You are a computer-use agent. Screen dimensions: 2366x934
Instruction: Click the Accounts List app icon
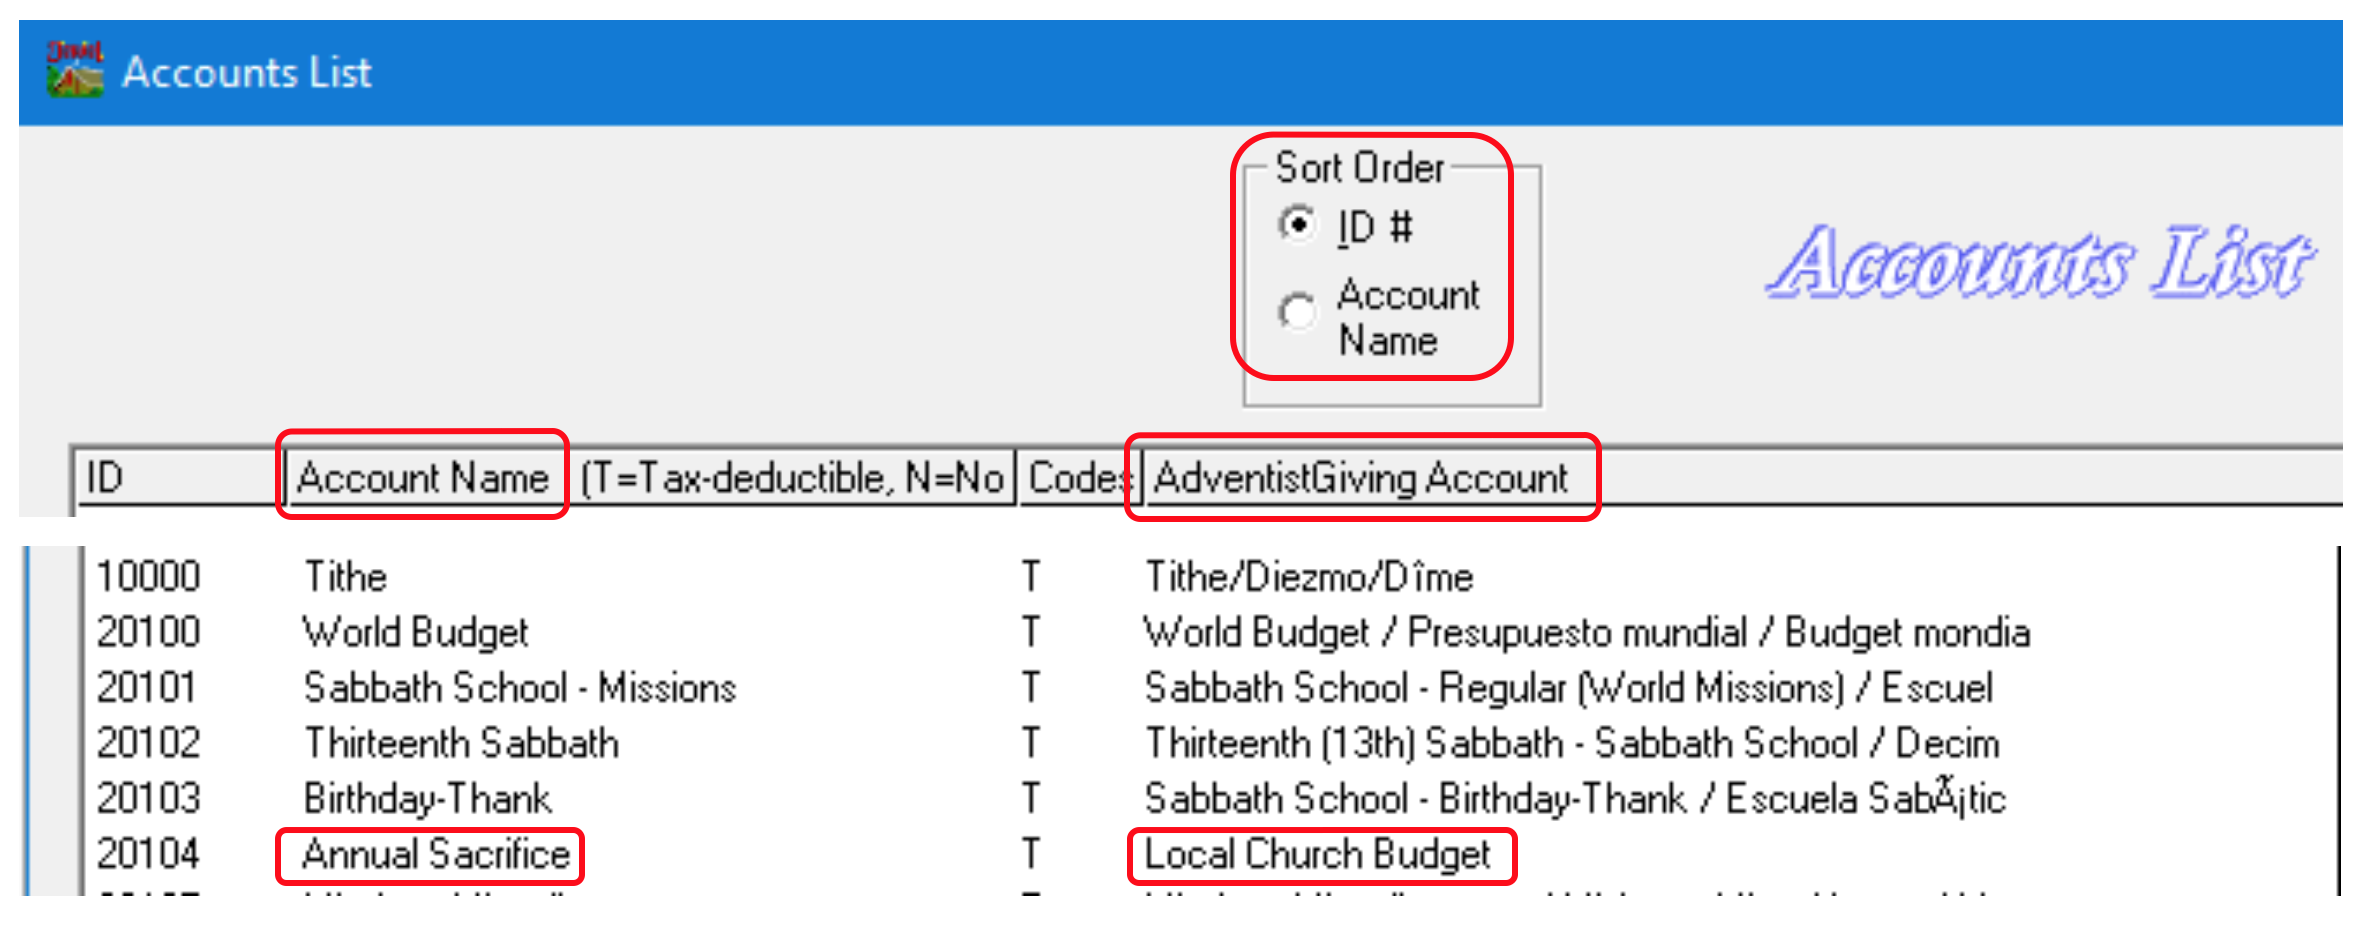(75, 70)
